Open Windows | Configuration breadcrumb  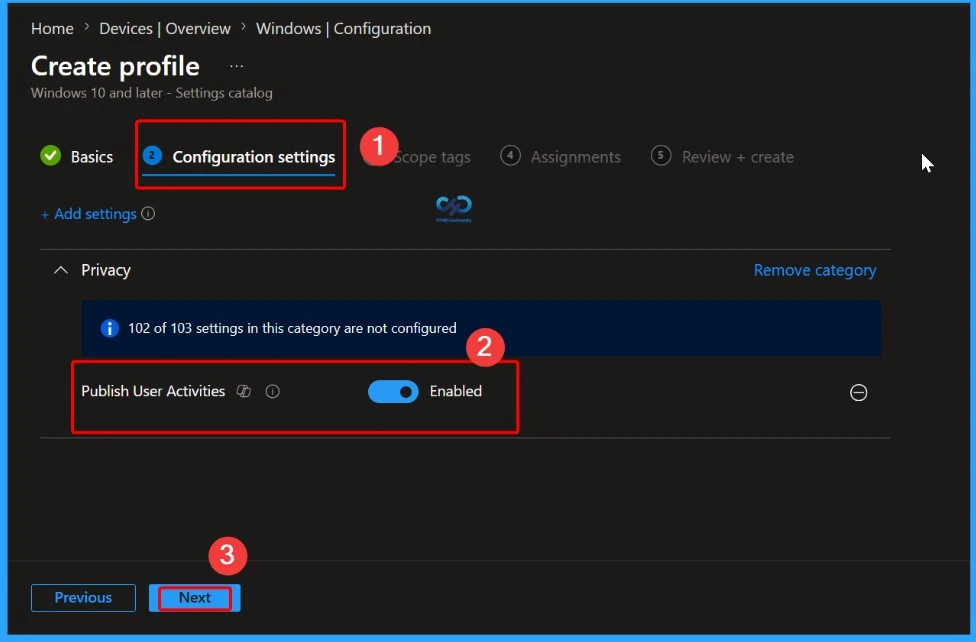(x=344, y=29)
